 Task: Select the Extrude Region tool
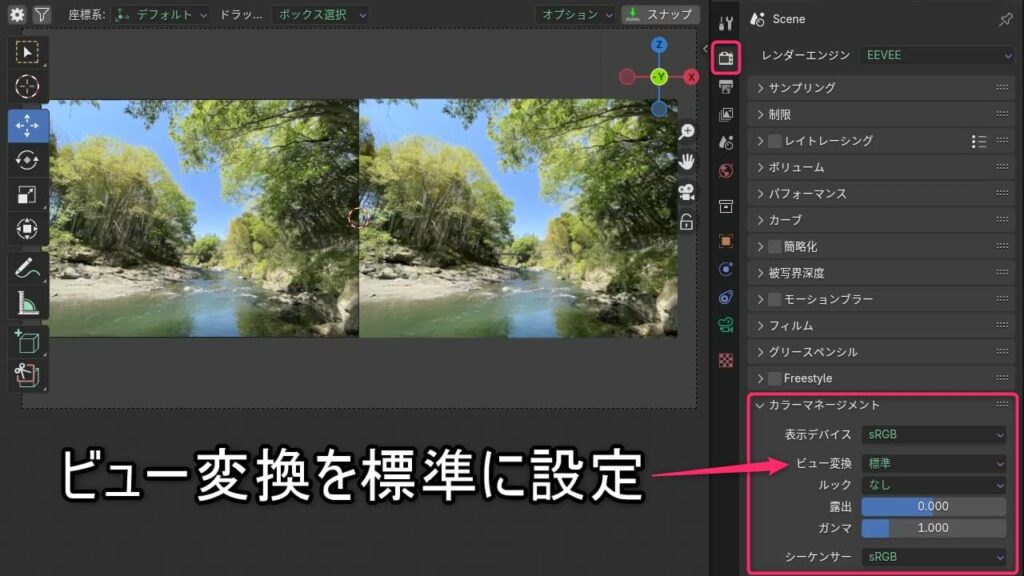[x=27, y=375]
